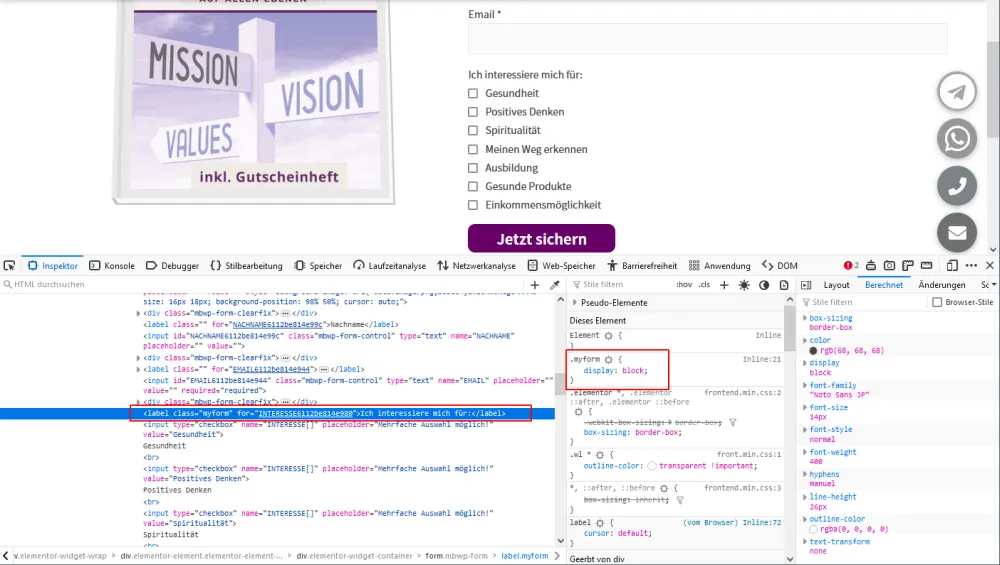Switch to the Debugger tab
Image resolution: width=1000 pixels, height=565 pixels.
[x=172, y=265]
